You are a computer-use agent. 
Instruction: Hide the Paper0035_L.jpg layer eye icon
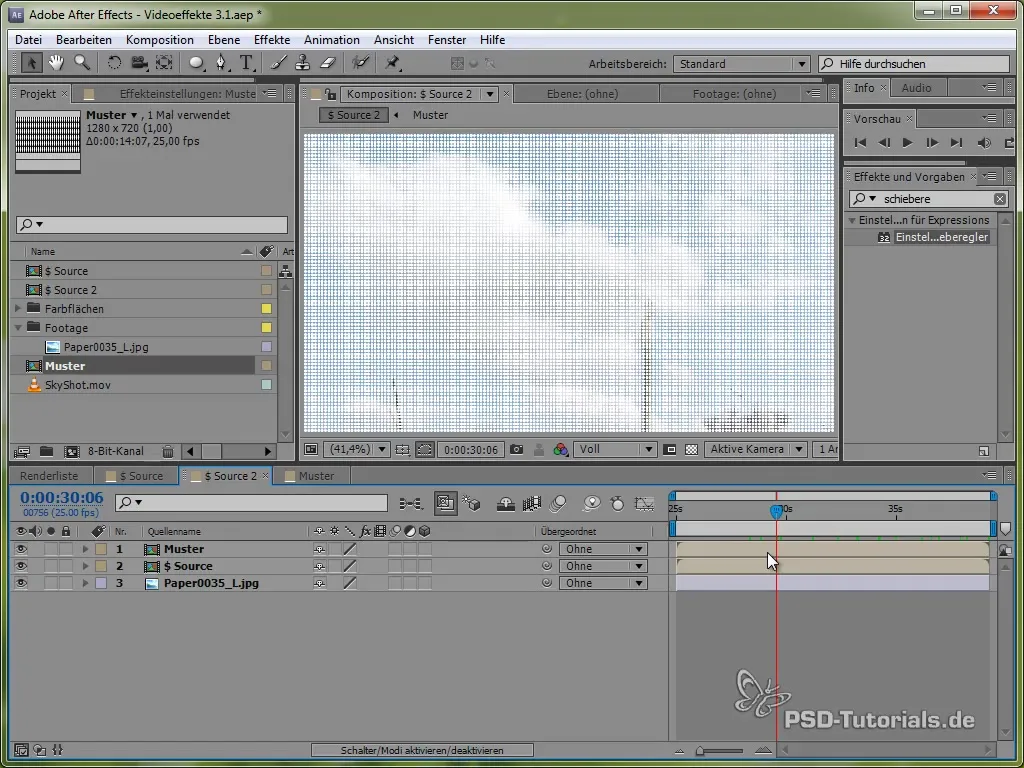point(21,583)
